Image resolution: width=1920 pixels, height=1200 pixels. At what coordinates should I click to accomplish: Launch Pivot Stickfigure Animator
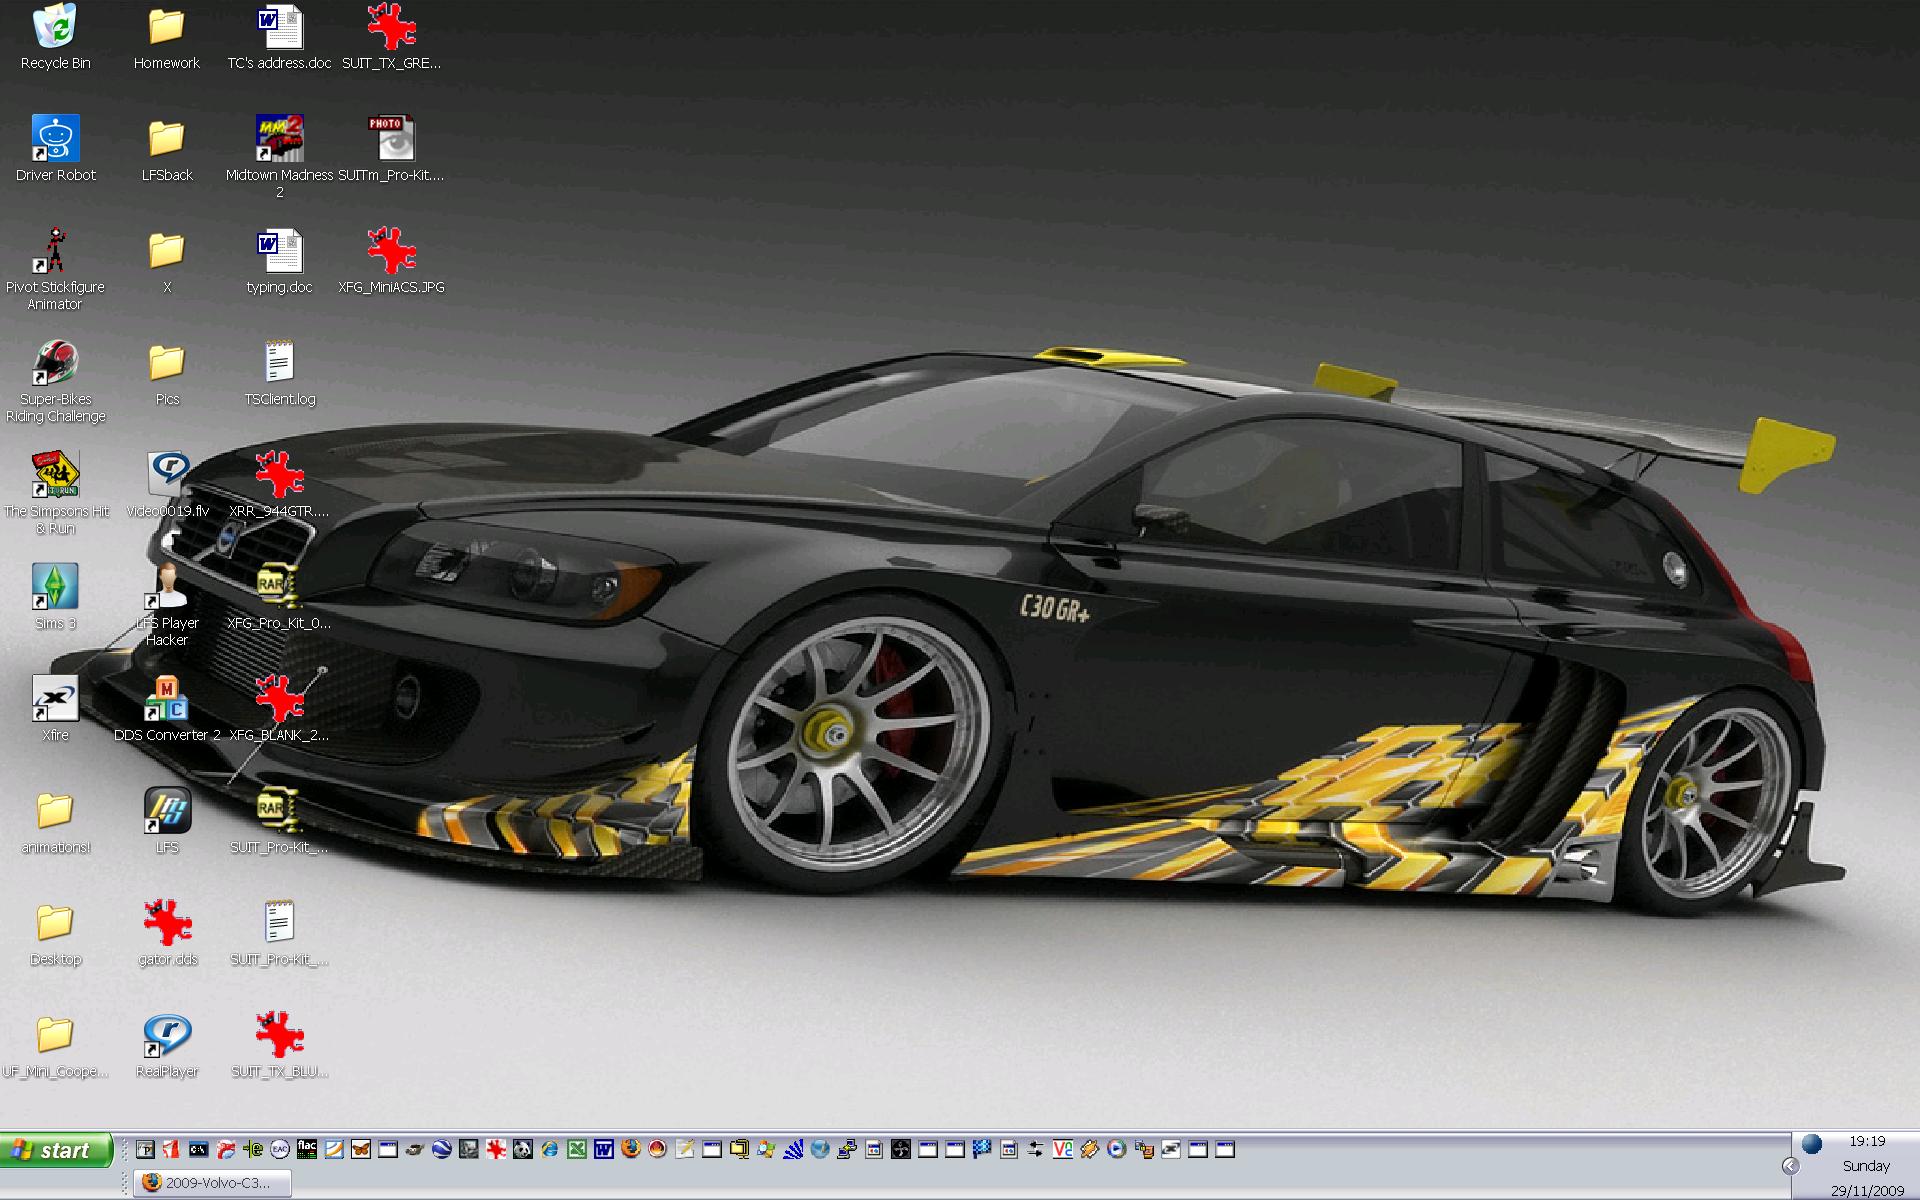pos(55,251)
